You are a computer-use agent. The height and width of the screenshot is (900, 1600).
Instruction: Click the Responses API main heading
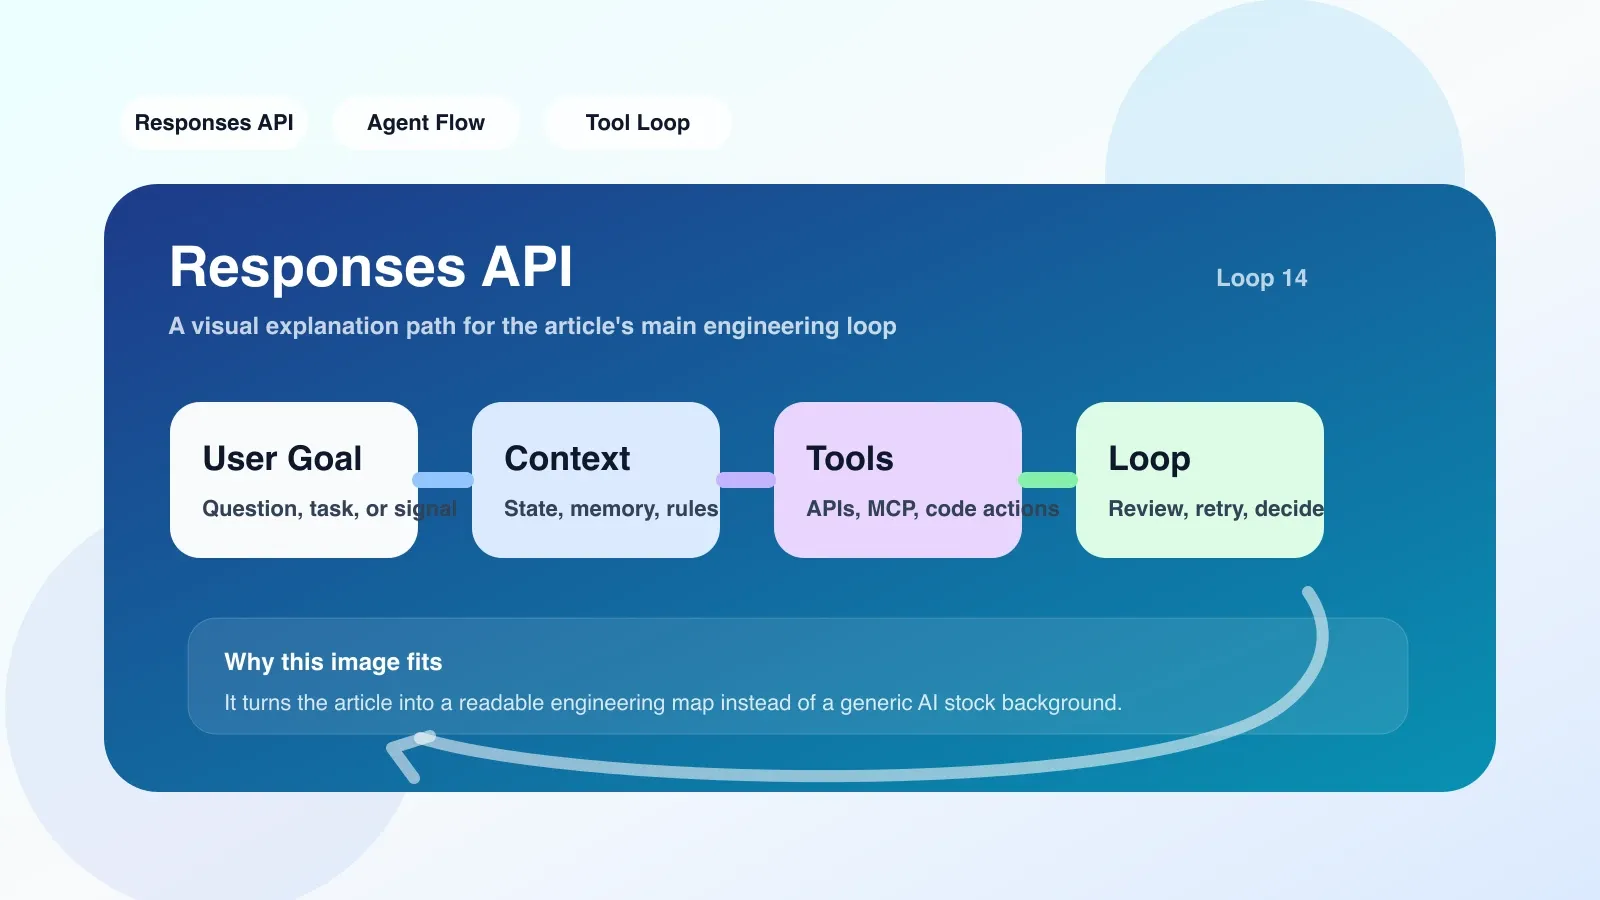click(x=371, y=267)
